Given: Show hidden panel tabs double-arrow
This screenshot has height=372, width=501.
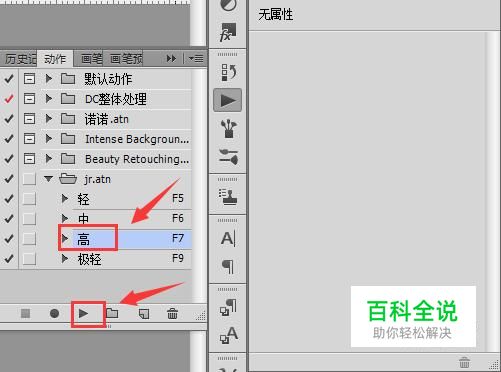Looking at the screenshot, I should (171, 59).
